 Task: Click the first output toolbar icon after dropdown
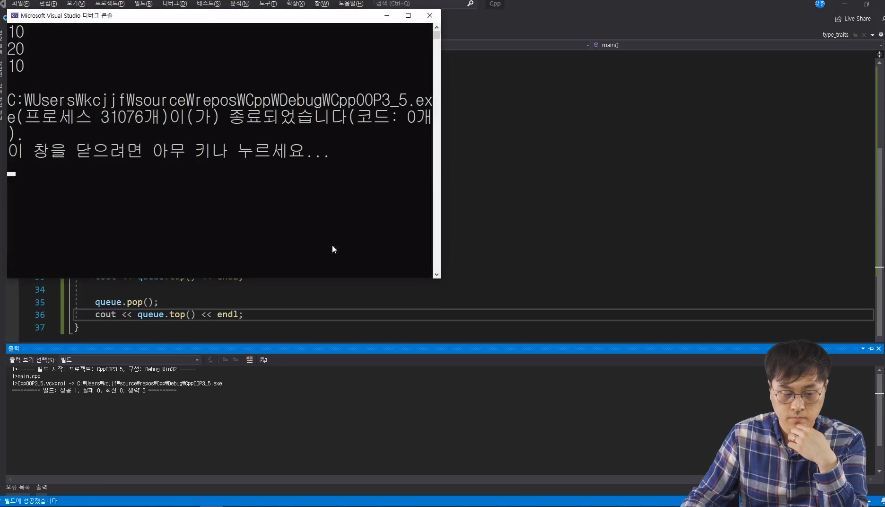tap(211, 360)
